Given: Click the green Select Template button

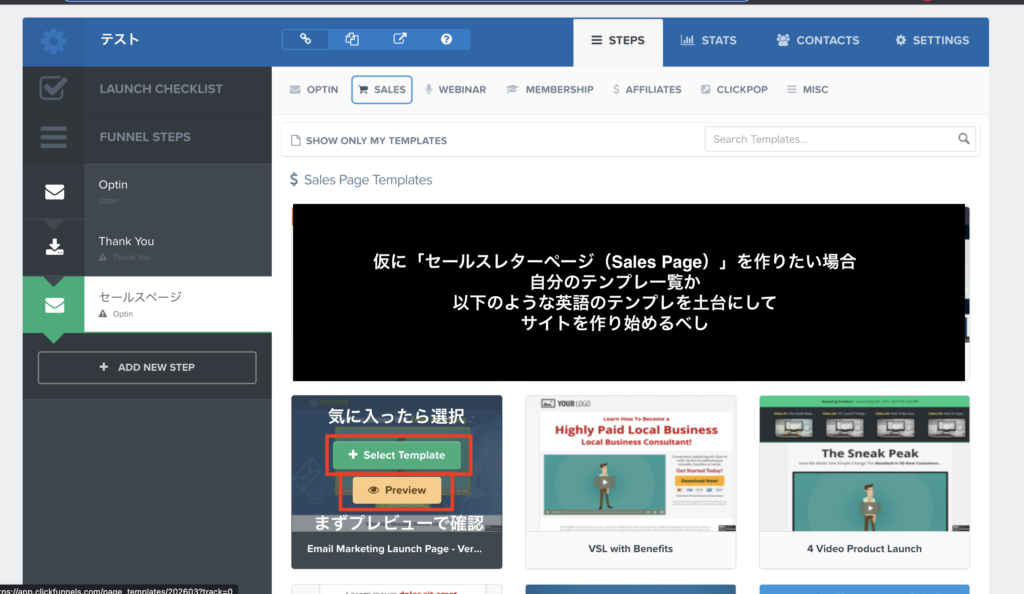Looking at the screenshot, I should (x=396, y=455).
